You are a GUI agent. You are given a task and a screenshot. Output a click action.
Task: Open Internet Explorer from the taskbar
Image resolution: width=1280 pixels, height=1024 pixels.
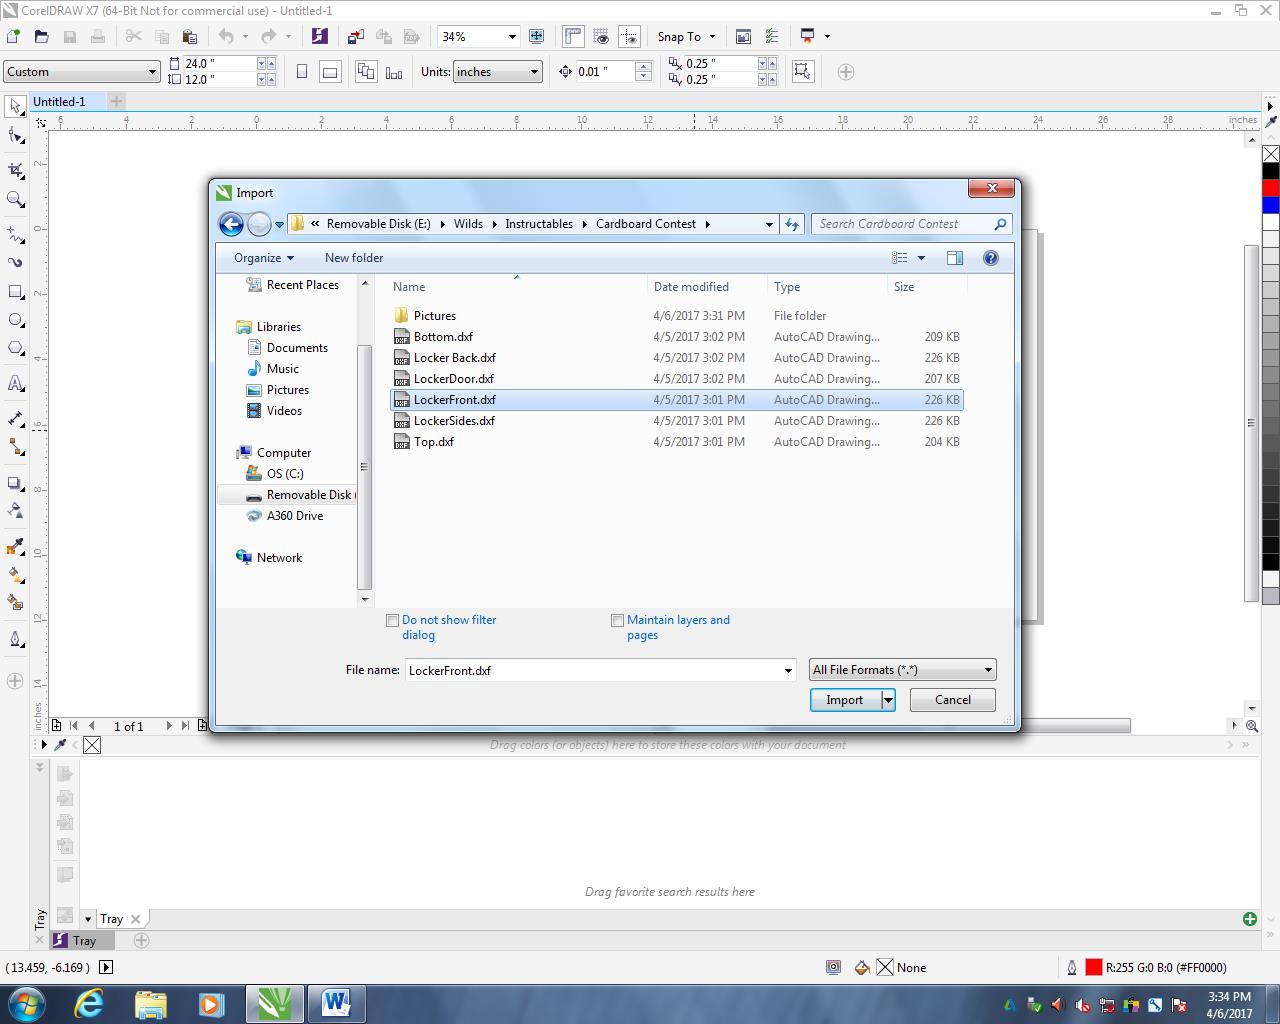[89, 1004]
